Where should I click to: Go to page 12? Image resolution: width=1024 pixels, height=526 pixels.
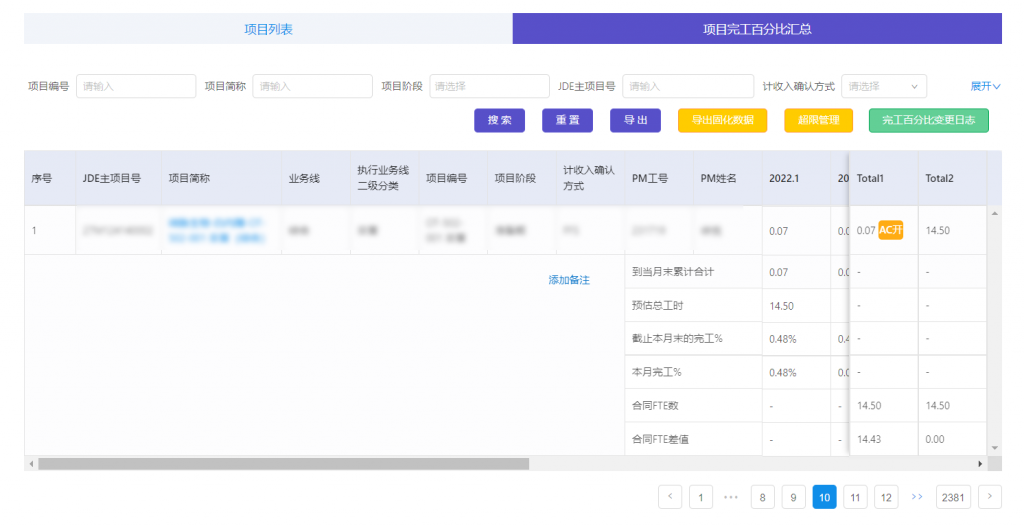pyautogui.click(x=886, y=497)
